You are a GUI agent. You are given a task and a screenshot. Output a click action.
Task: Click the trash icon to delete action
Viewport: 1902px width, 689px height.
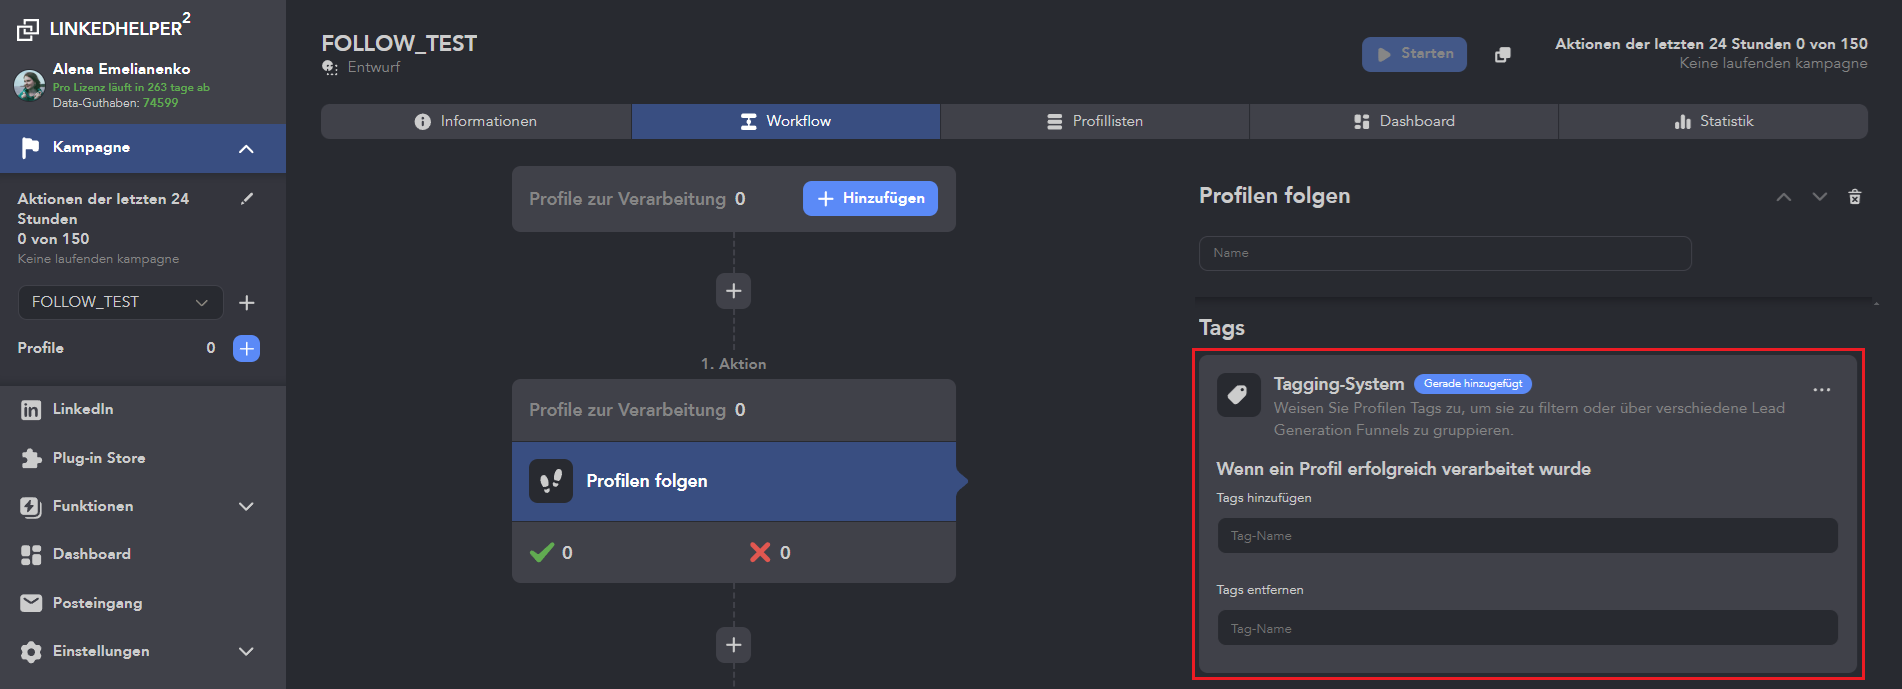[x=1854, y=197]
